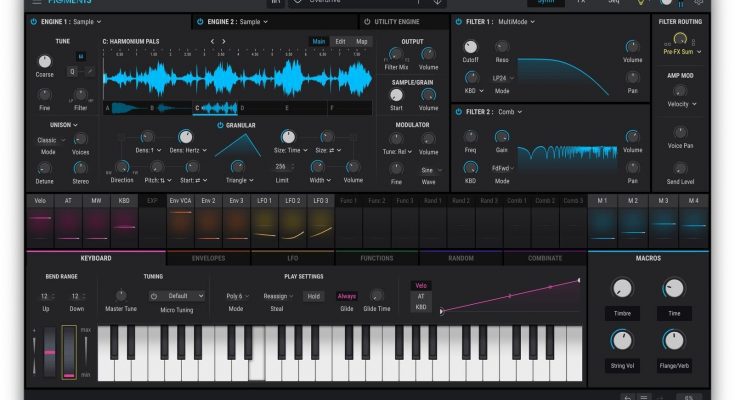Select sample slot D
This screenshot has width=735, height=400.
pos(243,106)
